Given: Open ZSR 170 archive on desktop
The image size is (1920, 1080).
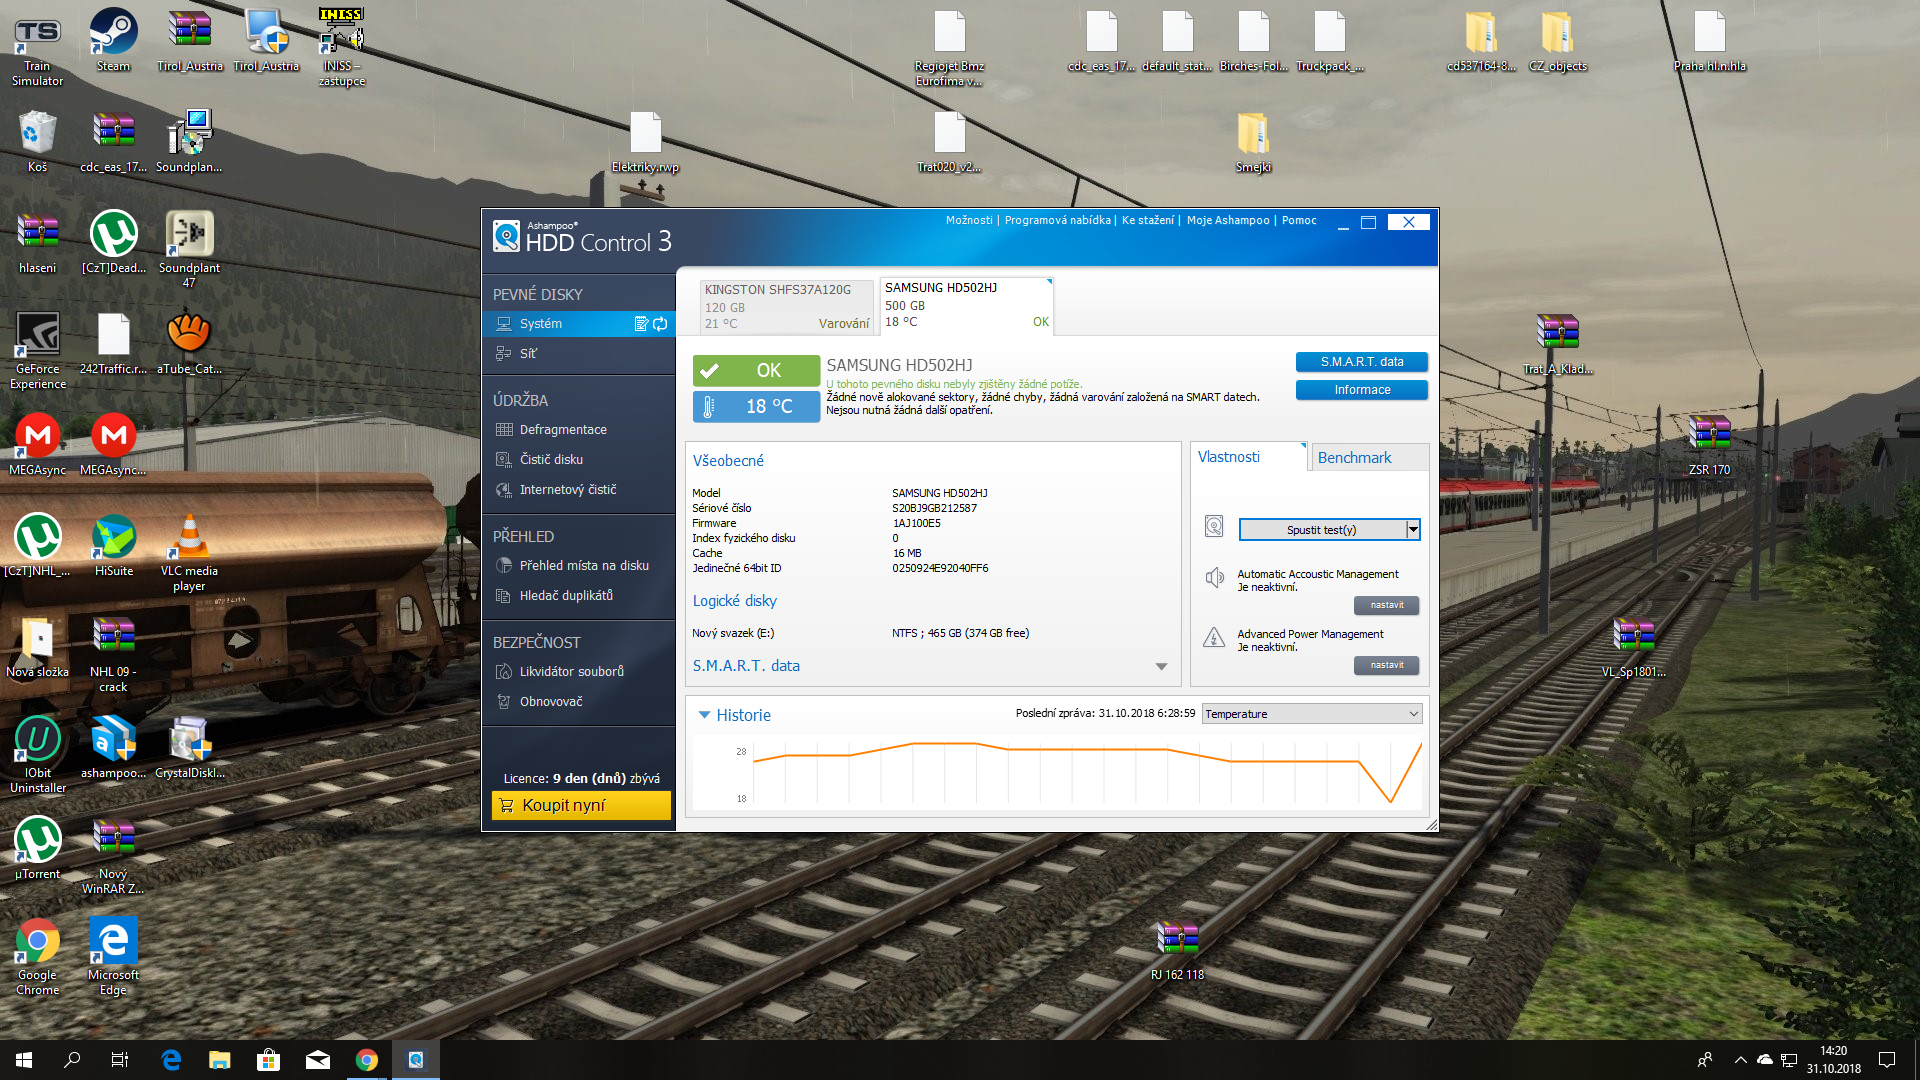Looking at the screenshot, I should [x=1709, y=445].
